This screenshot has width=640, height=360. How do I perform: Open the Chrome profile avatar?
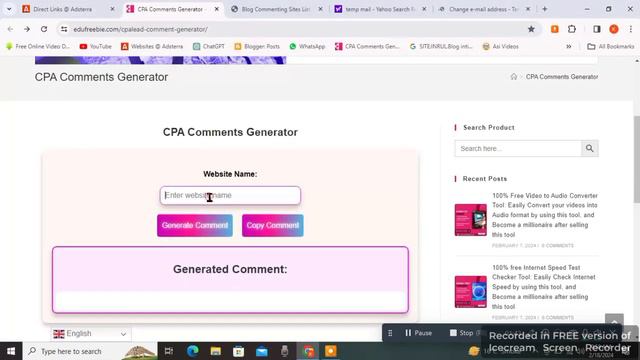[x=614, y=29]
